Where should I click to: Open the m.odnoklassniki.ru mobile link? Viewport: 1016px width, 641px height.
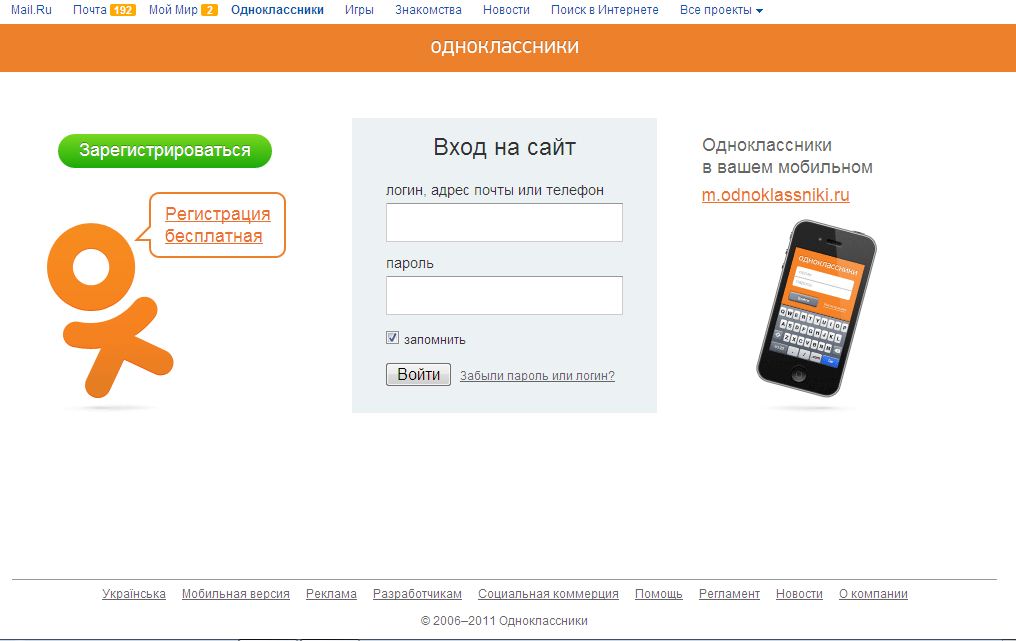(x=775, y=195)
